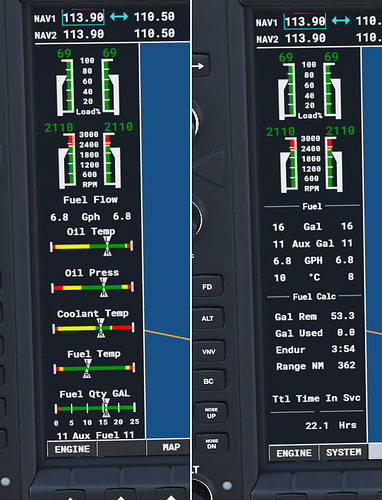Image resolution: width=382 pixels, height=500 pixels.
Task: Toggle the BC back course button
Action: pyautogui.click(x=209, y=381)
